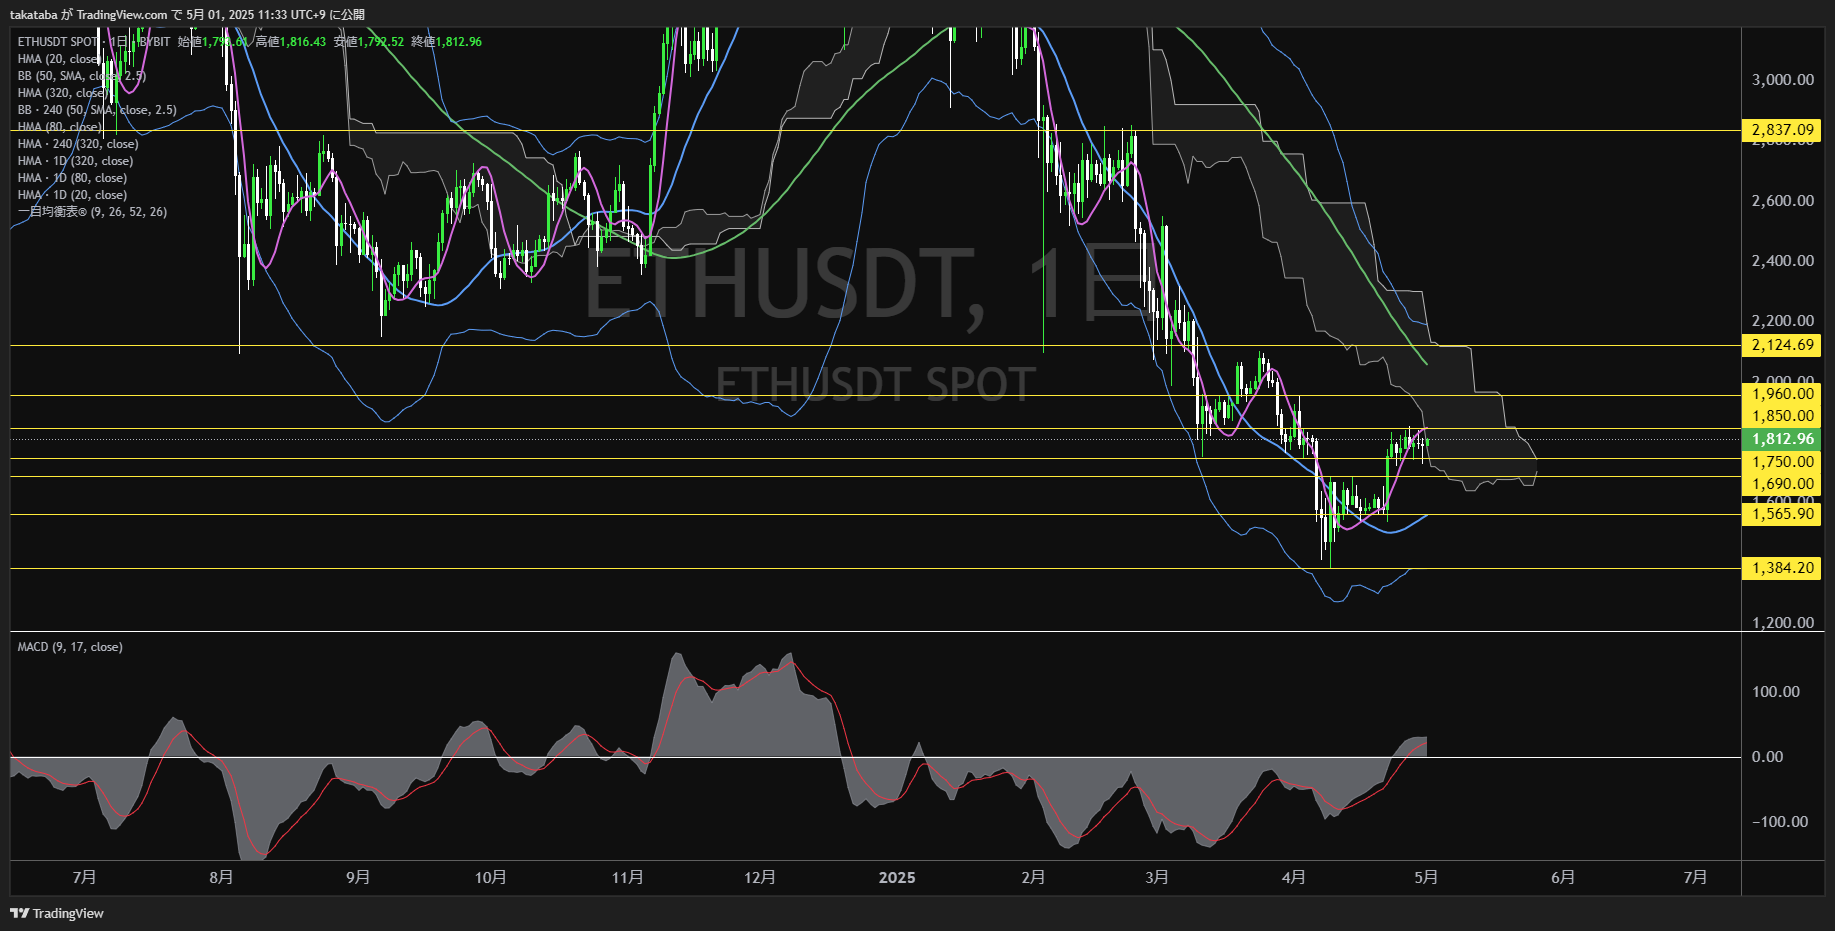Select the HMA · 1D (320, close) label
This screenshot has height=931, width=1835.
(75, 161)
